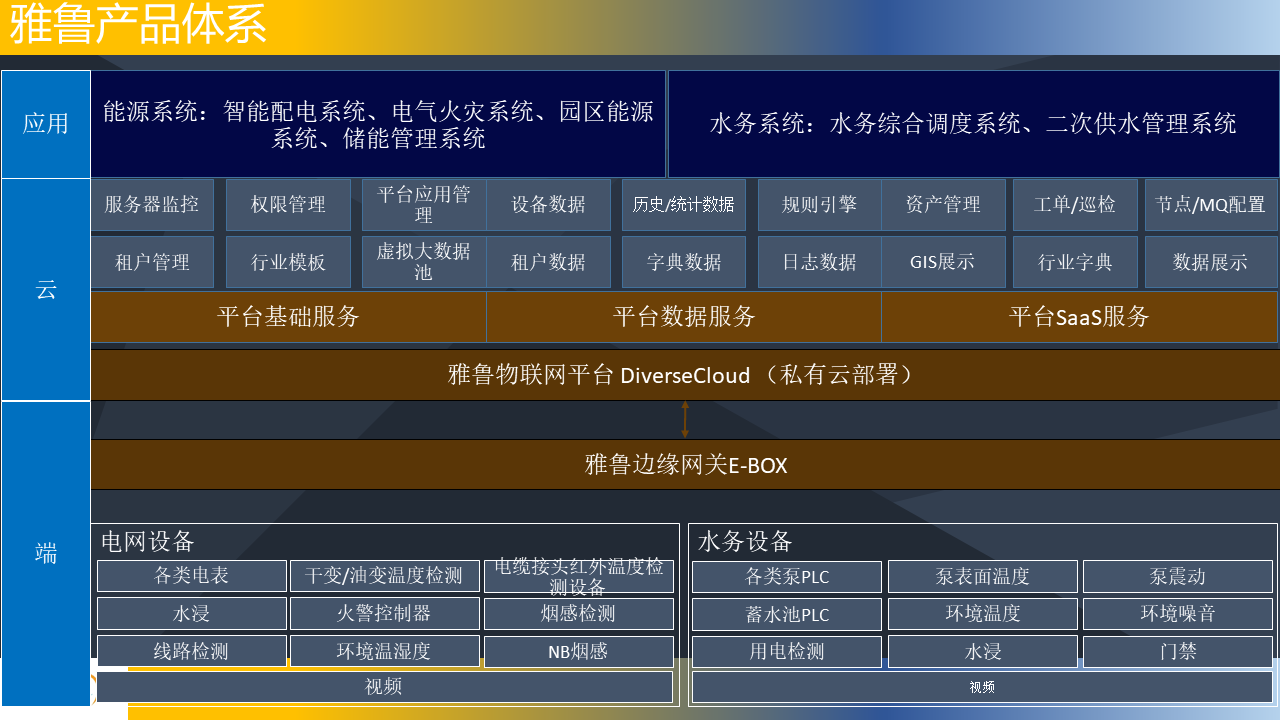This screenshot has width=1280, height=720.
Task: Select the 租户数据 box
Action: (548, 262)
